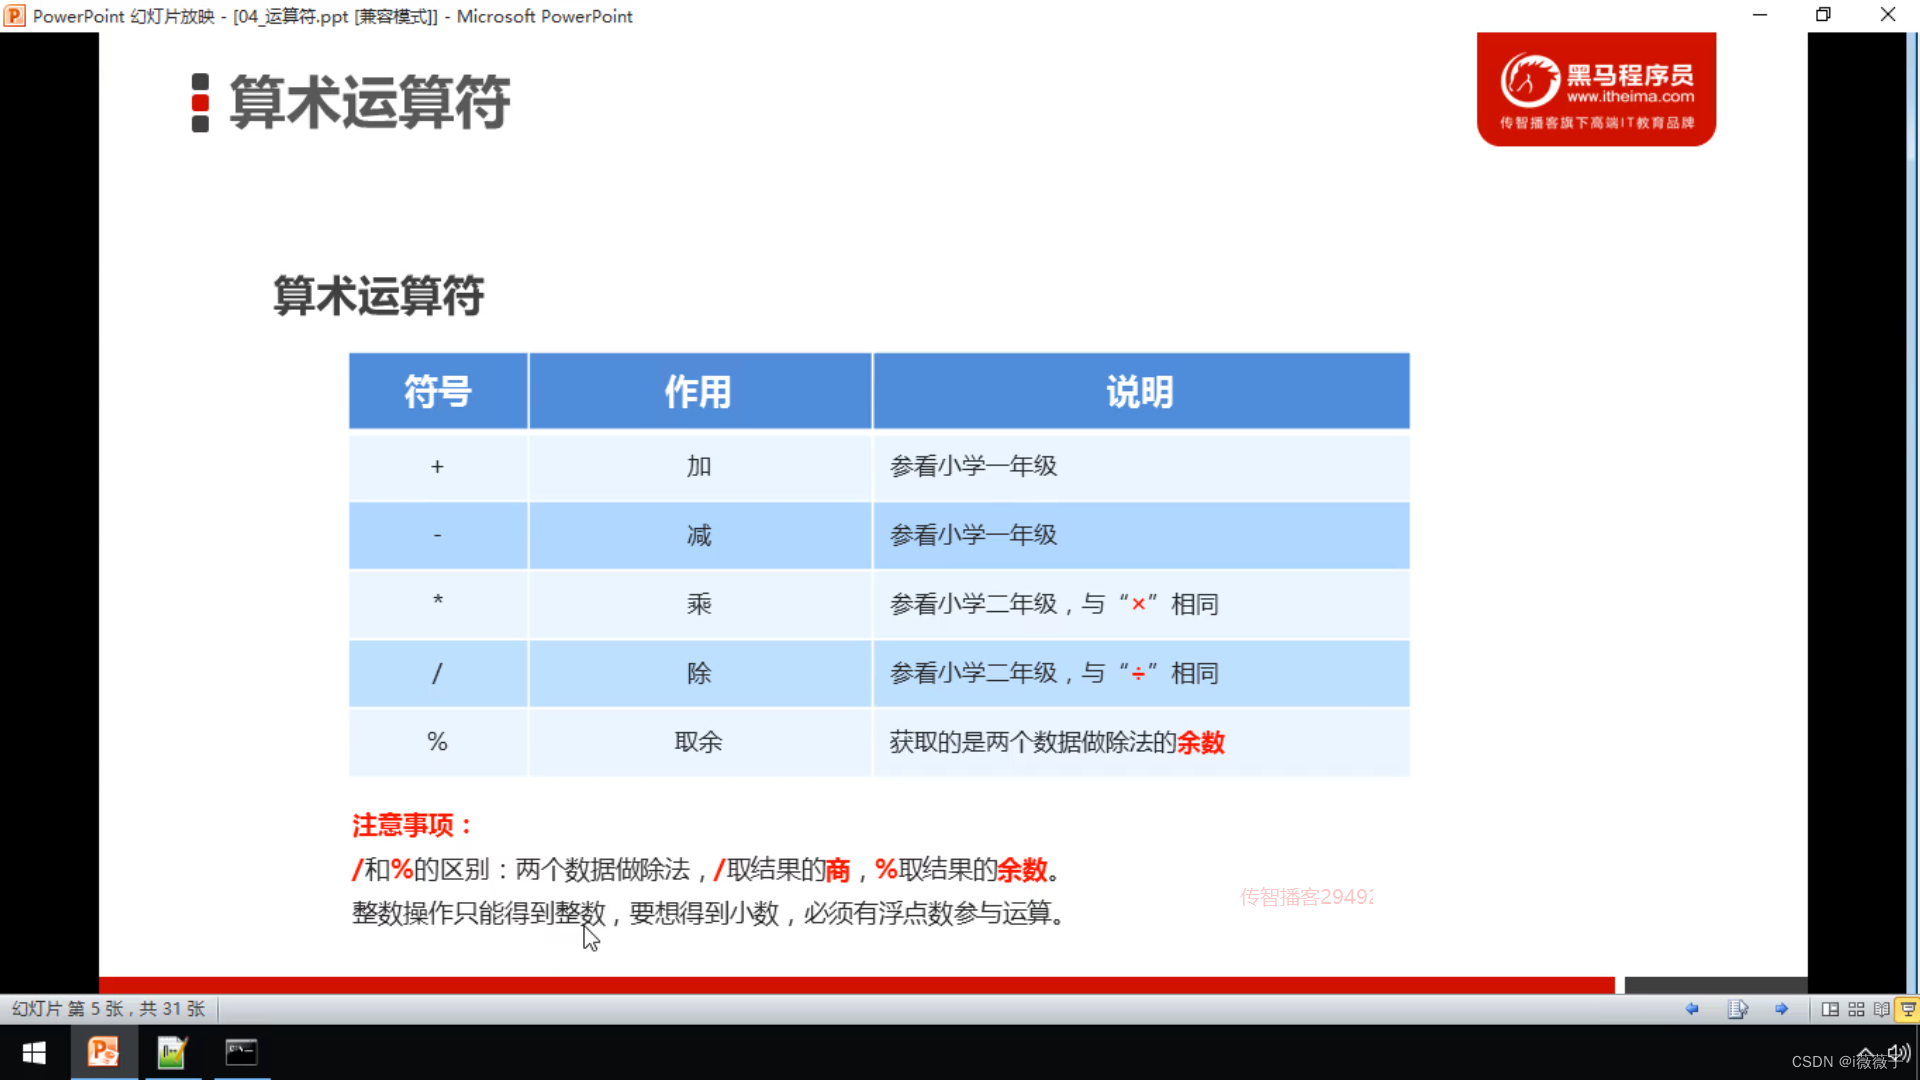Screen dimensions: 1920x1080
Task: Toggle the Slide Show view button
Action: pos(1907,1009)
